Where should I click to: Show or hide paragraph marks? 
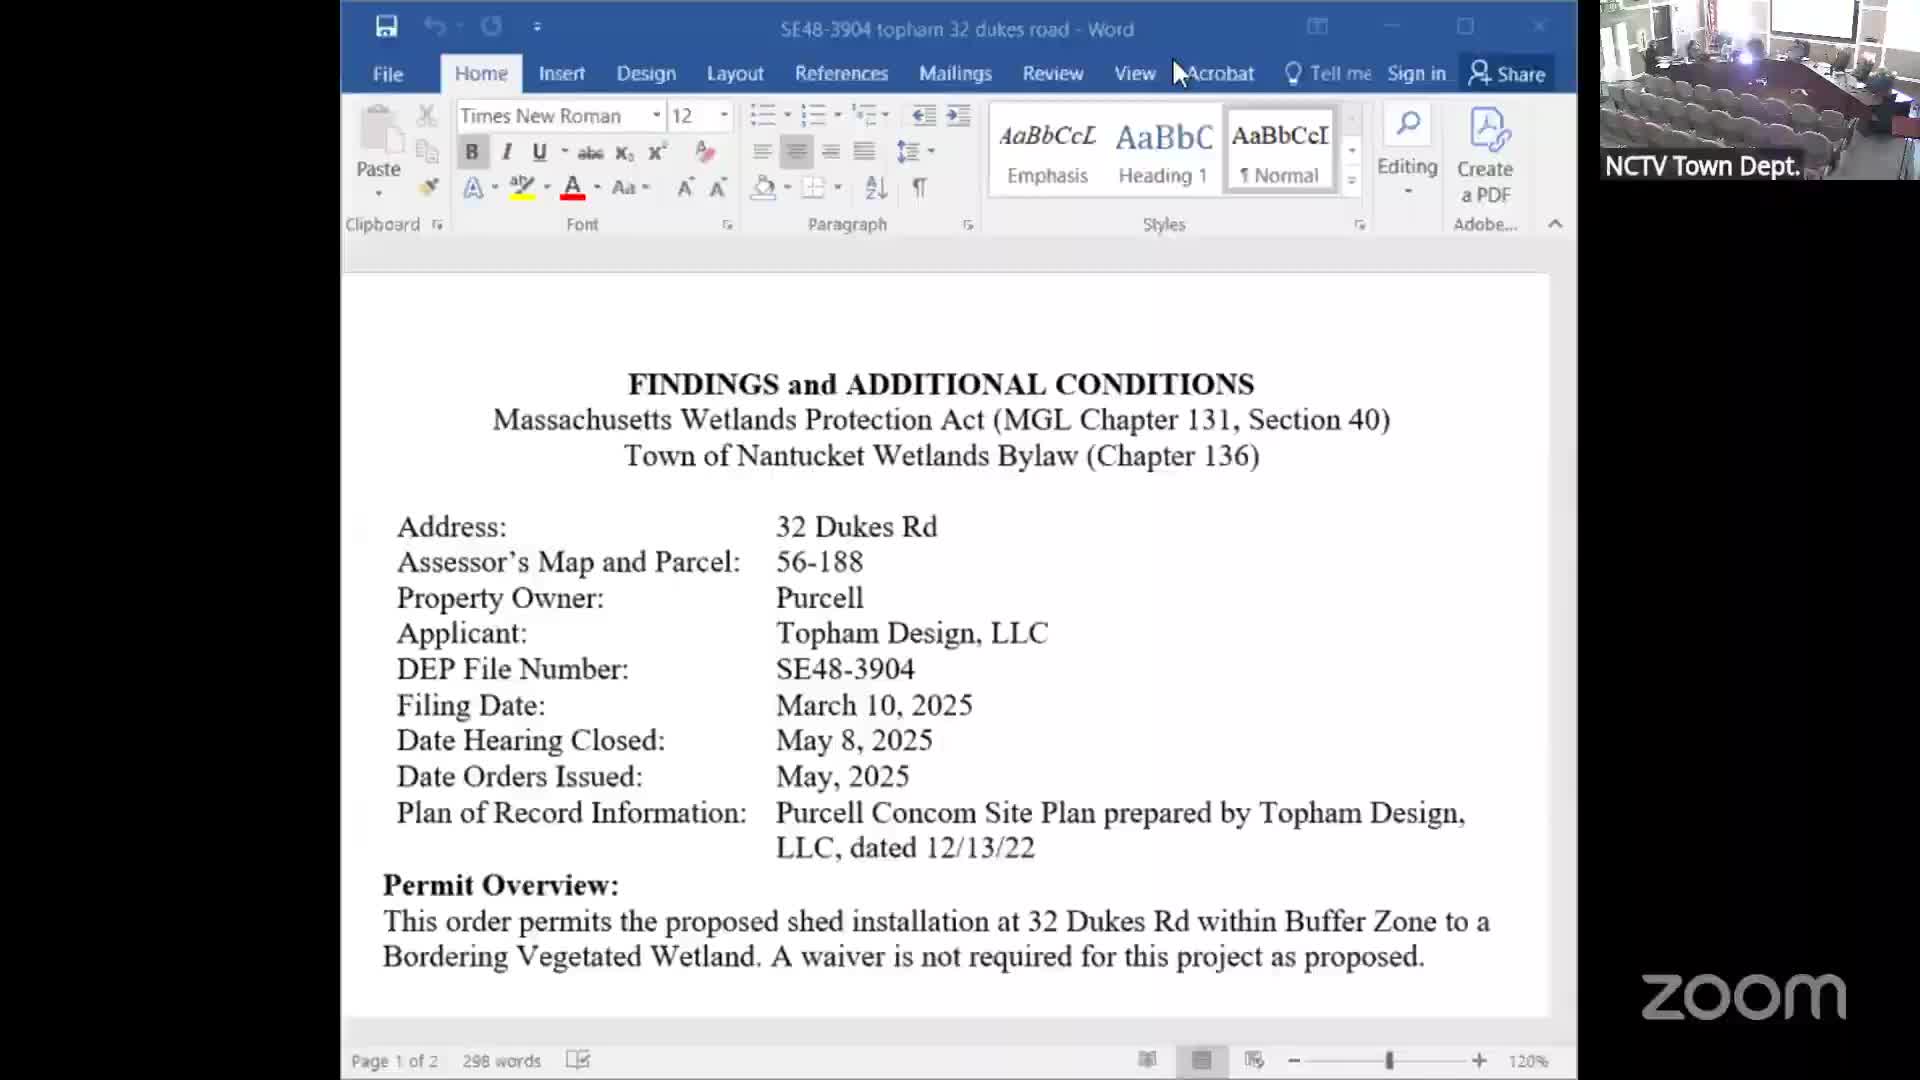(x=918, y=187)
